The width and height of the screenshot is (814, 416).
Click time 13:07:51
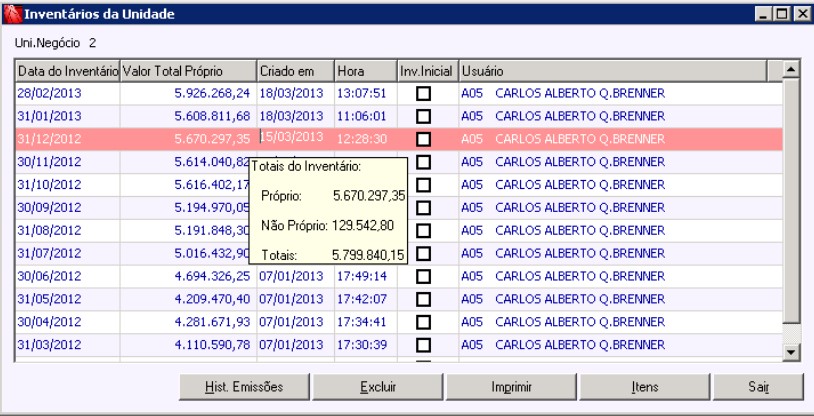[362, 93]
